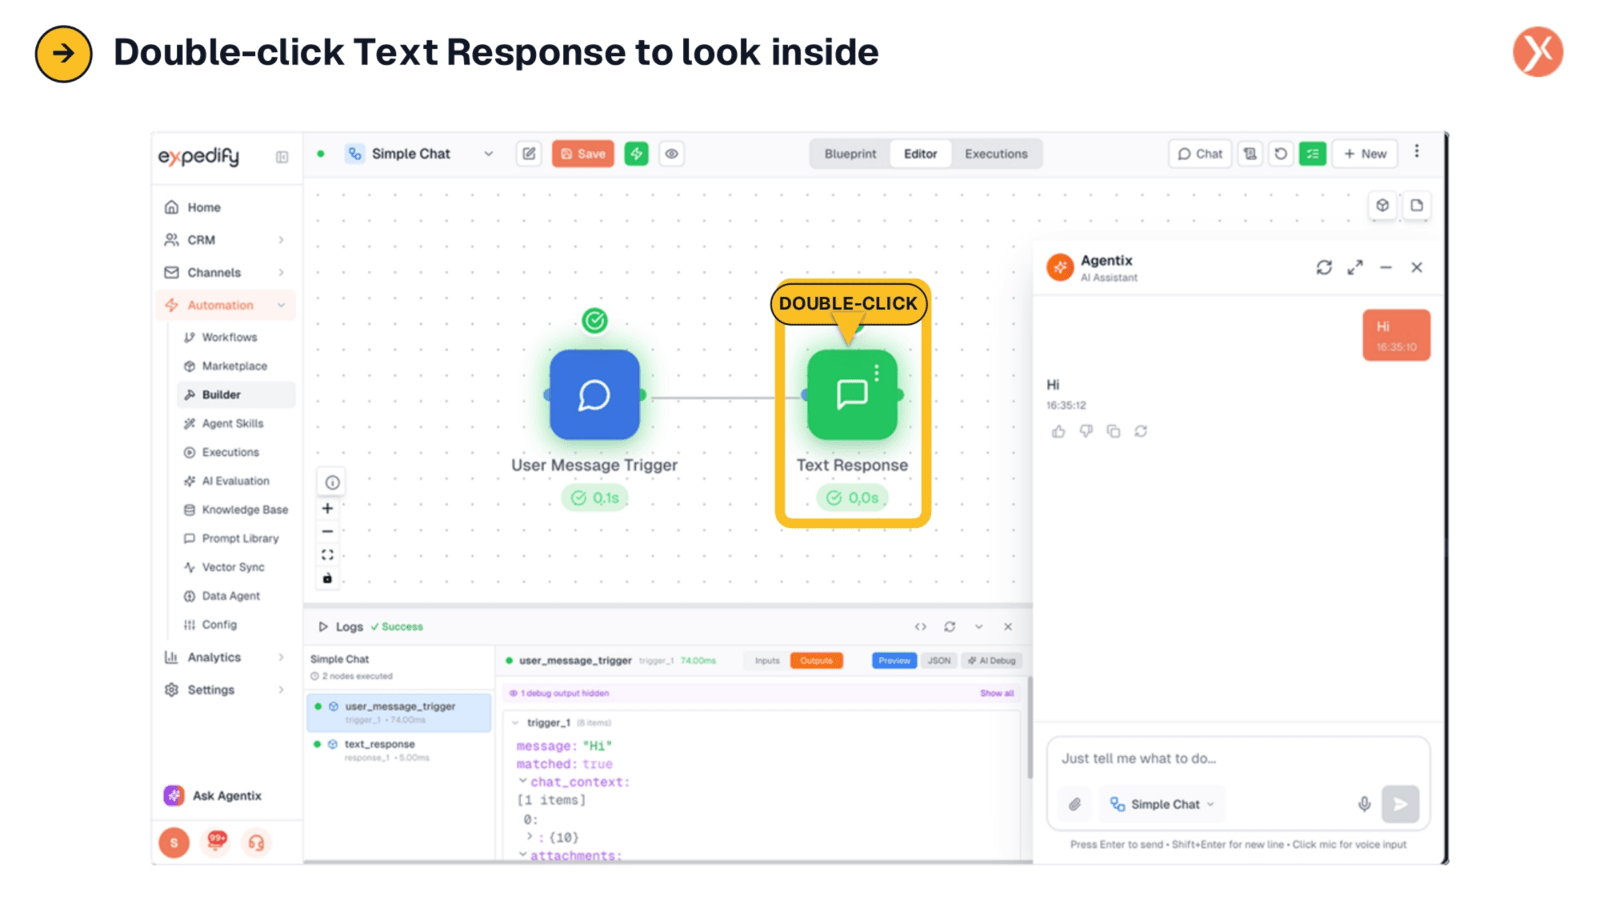Open the Simple Chat workflow dropdown
Viewport: 1600px width, 900px height.
420,154
